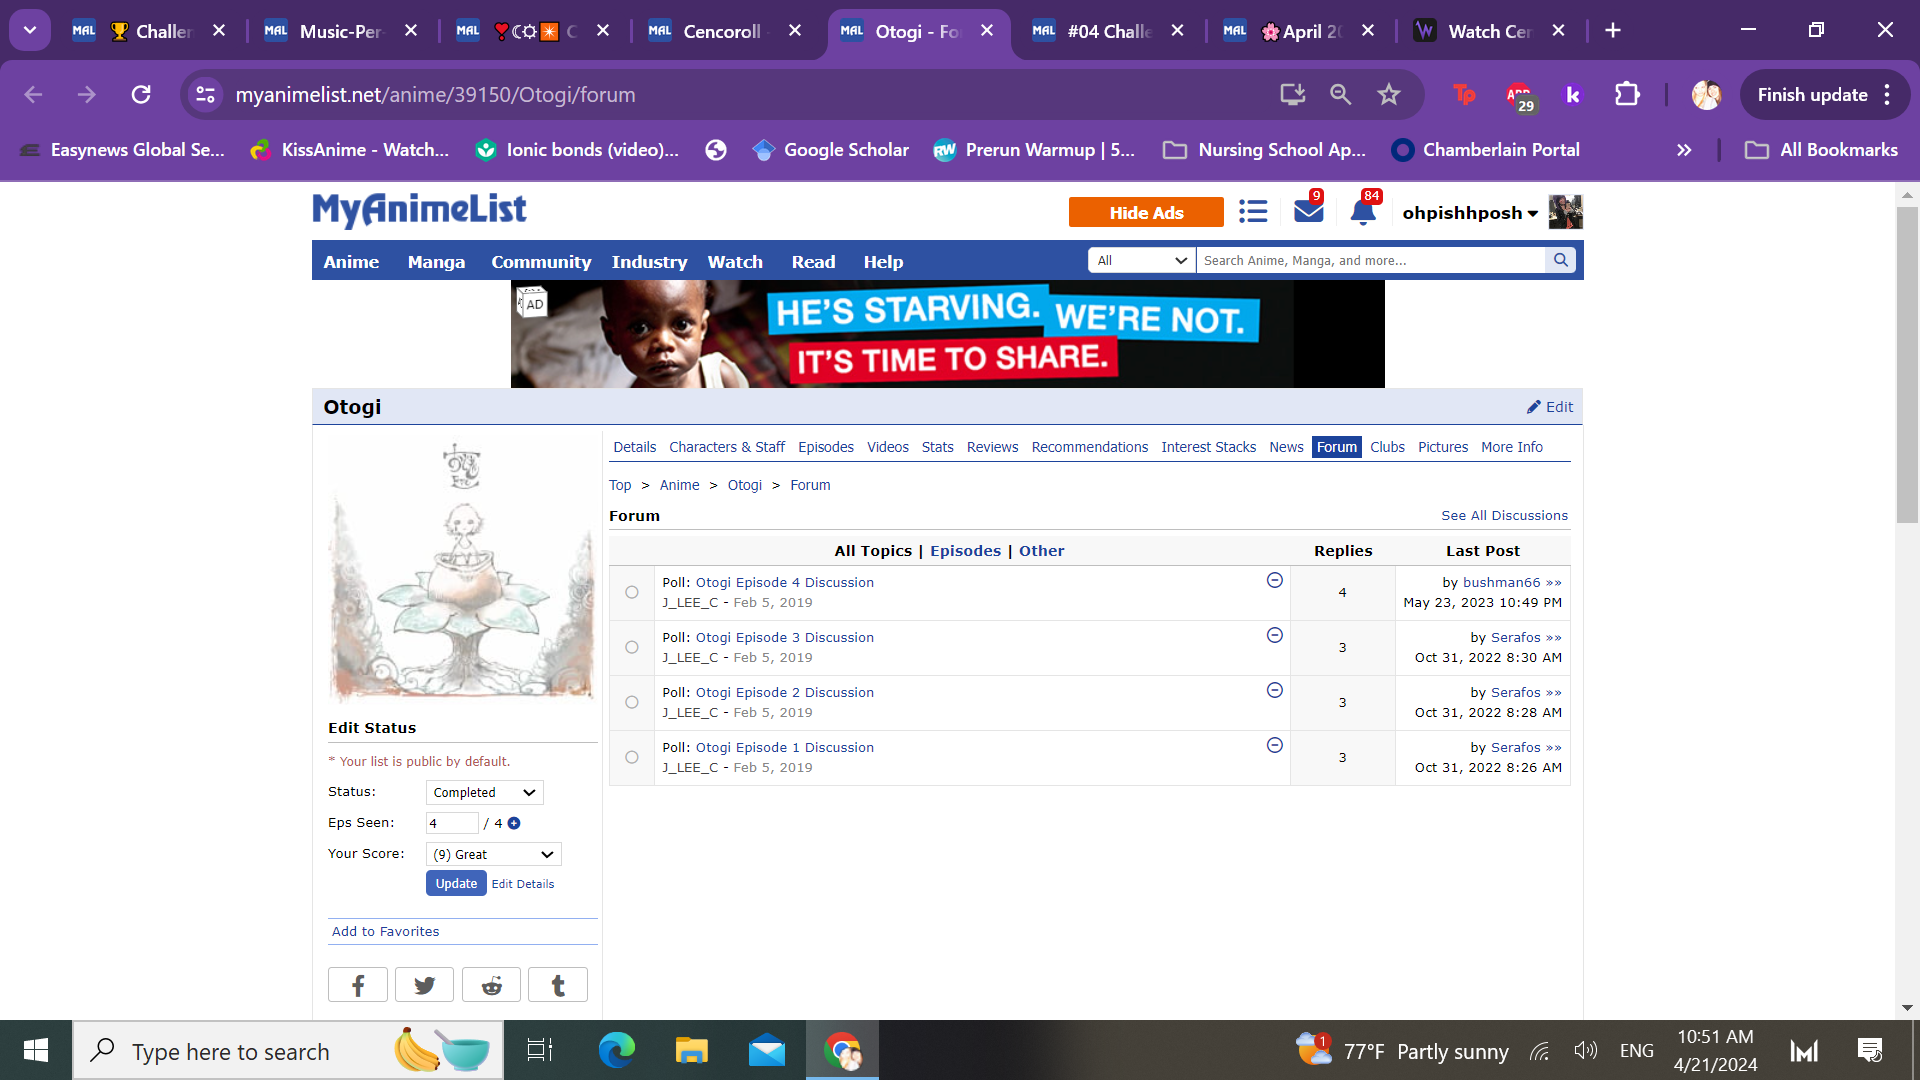Viewport: 1920px width, 1080px height.
Task: Select radio for Episode 2 Discussion
Action: pyautogui.click(x=632, y=702)
